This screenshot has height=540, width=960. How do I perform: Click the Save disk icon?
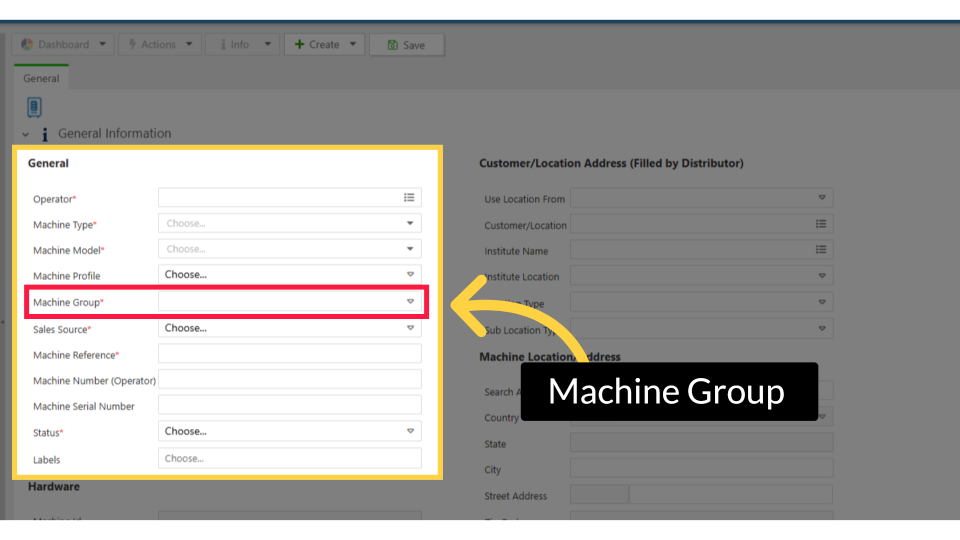(393, 45)
